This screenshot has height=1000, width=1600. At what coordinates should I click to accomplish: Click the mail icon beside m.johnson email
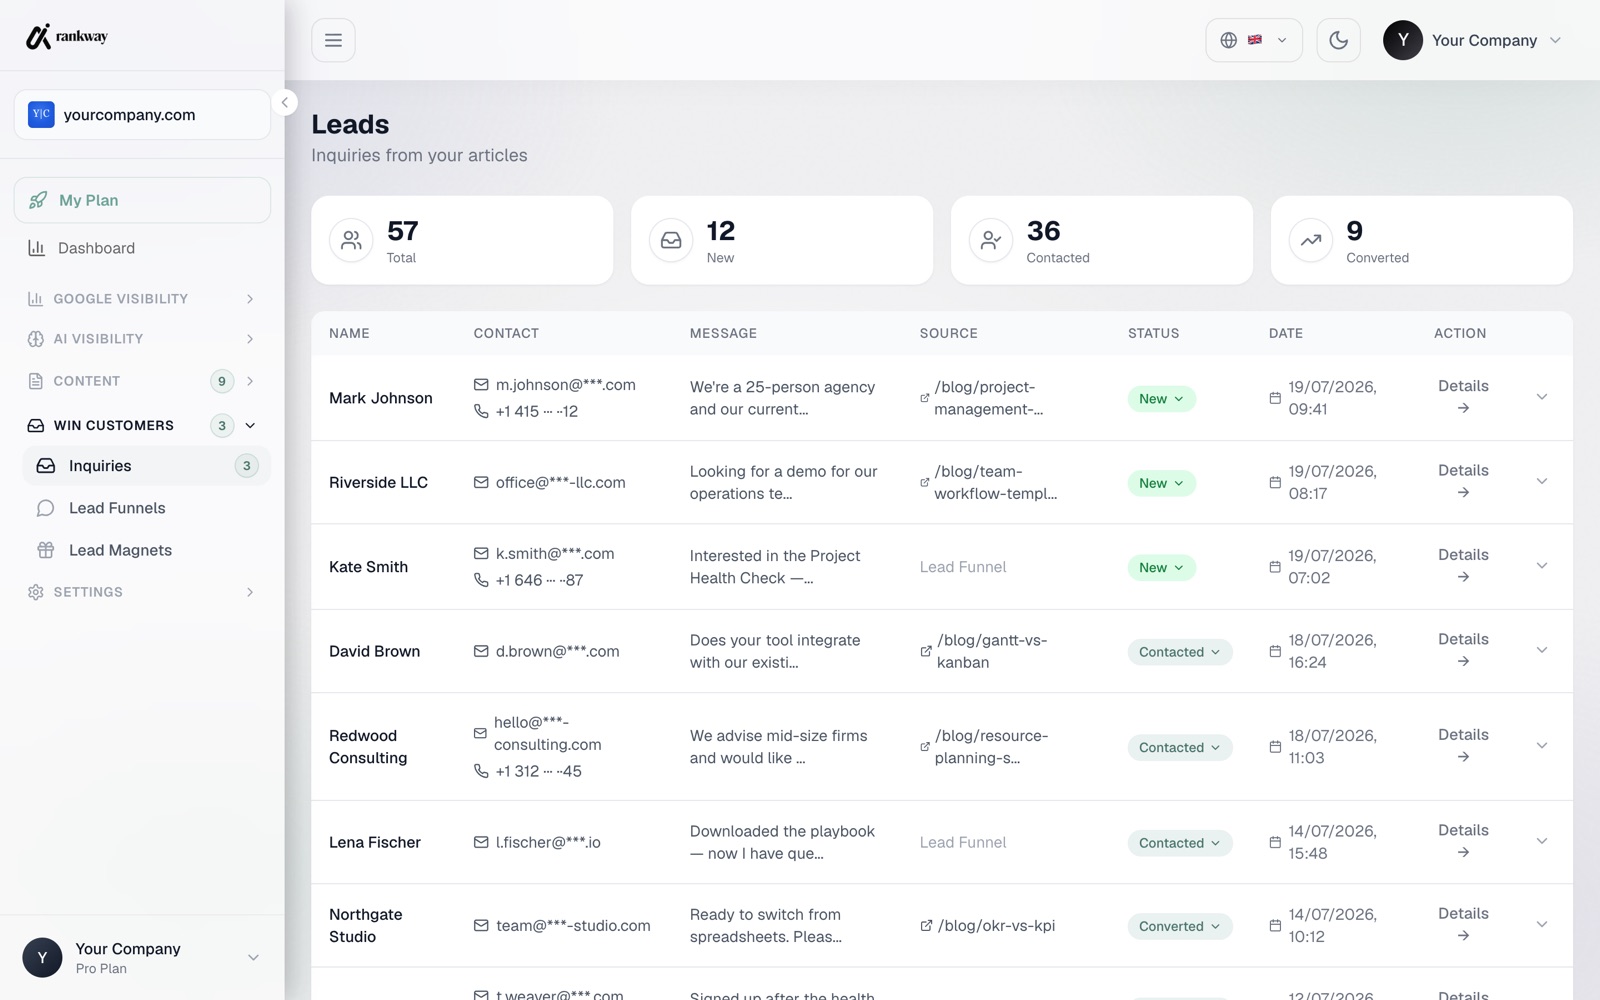pyautogui.click(x=481, y=385)
